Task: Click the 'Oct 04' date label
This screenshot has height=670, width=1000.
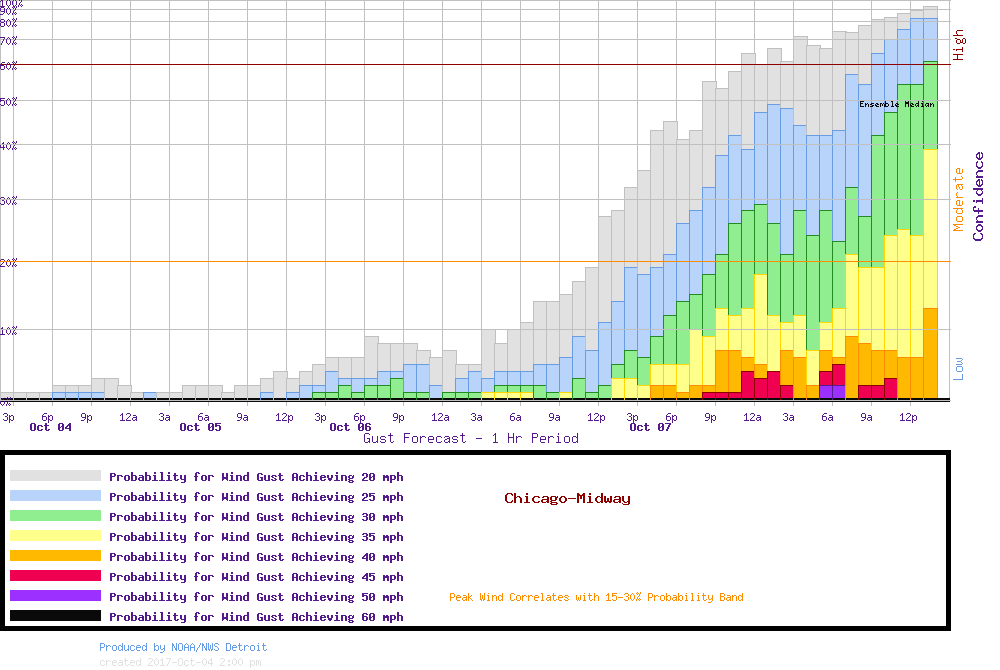Action: 50,427
